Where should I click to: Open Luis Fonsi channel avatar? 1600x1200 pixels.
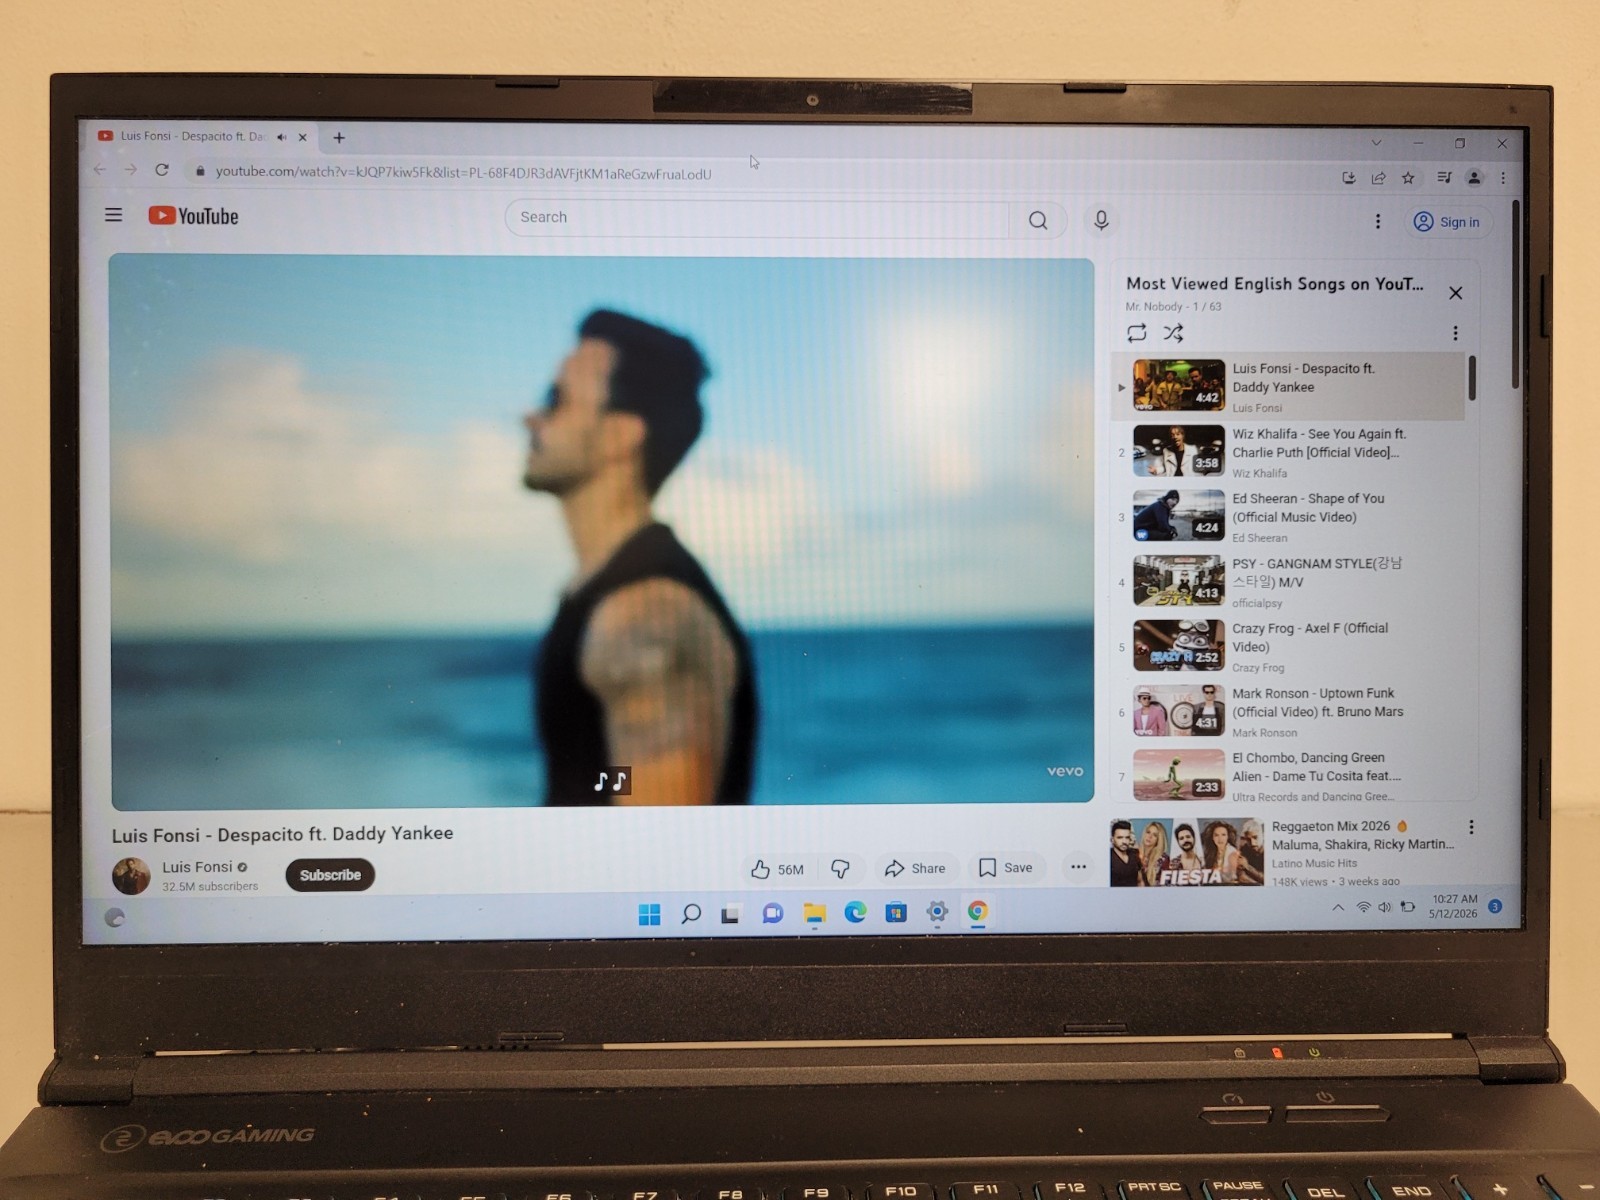131,876
